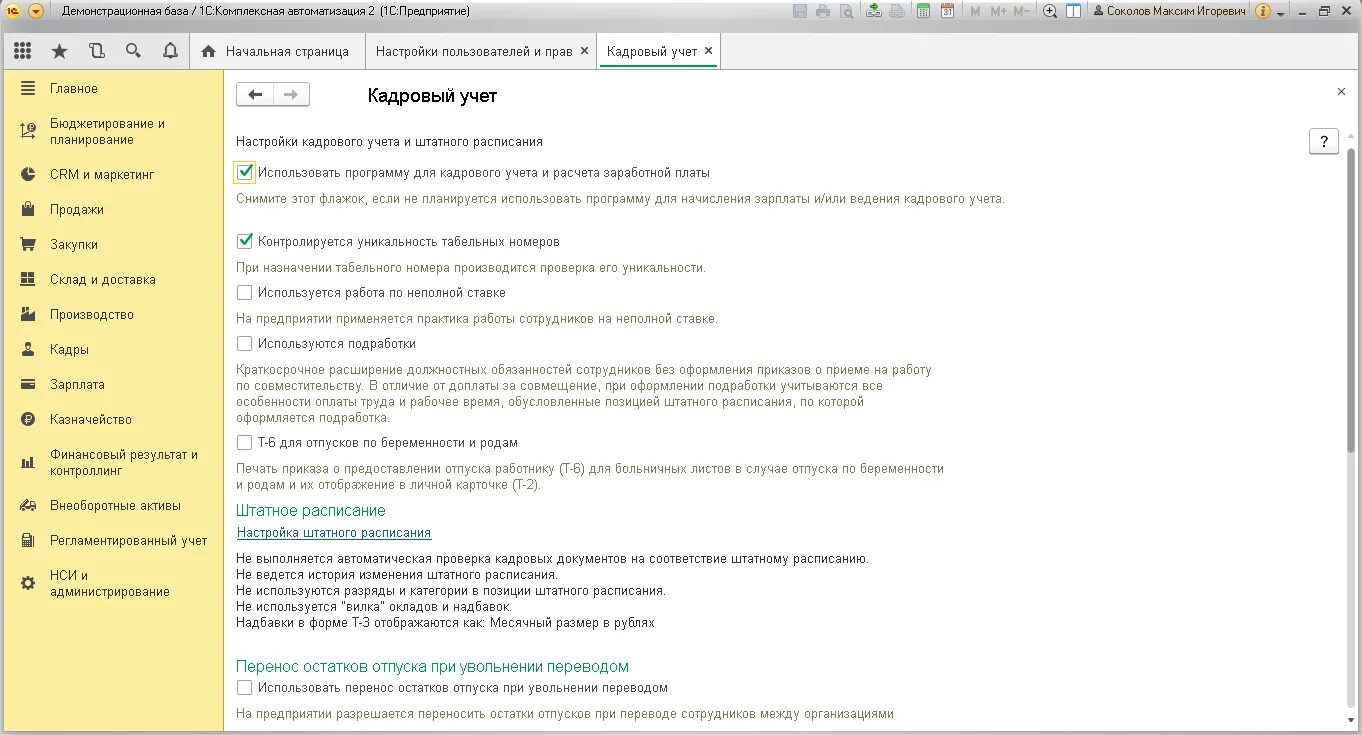Click the M+ memory add button
This screenshot has width=1362, height=735.
[x=998, y=11]
